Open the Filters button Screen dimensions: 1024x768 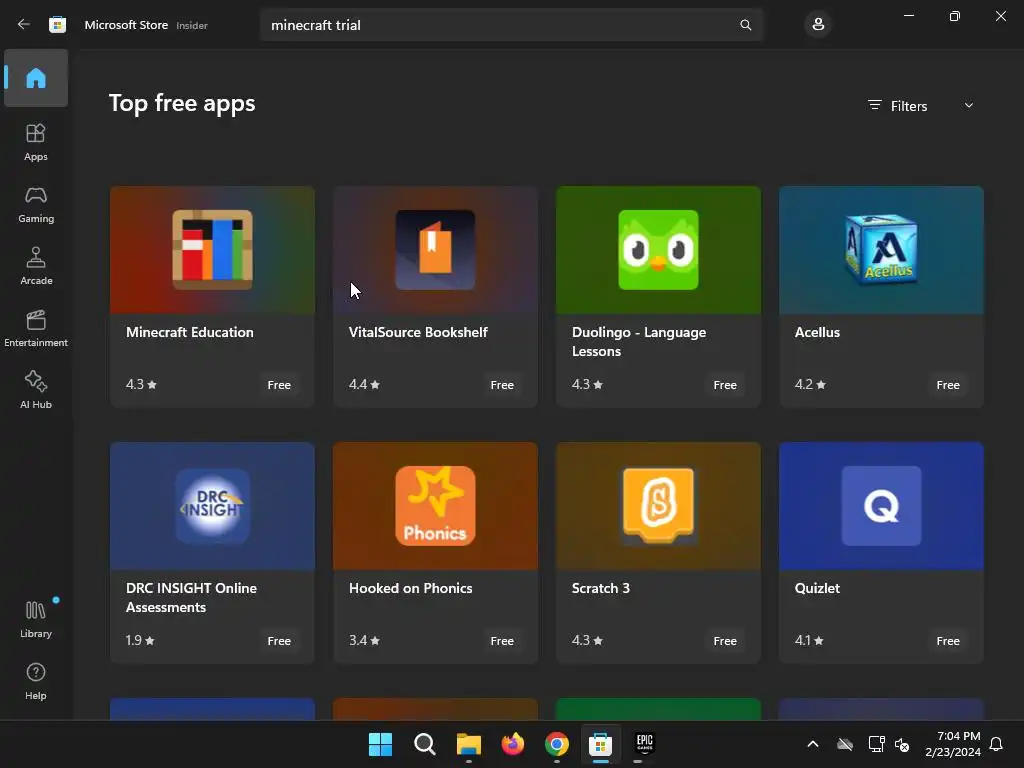click(898, 106)
